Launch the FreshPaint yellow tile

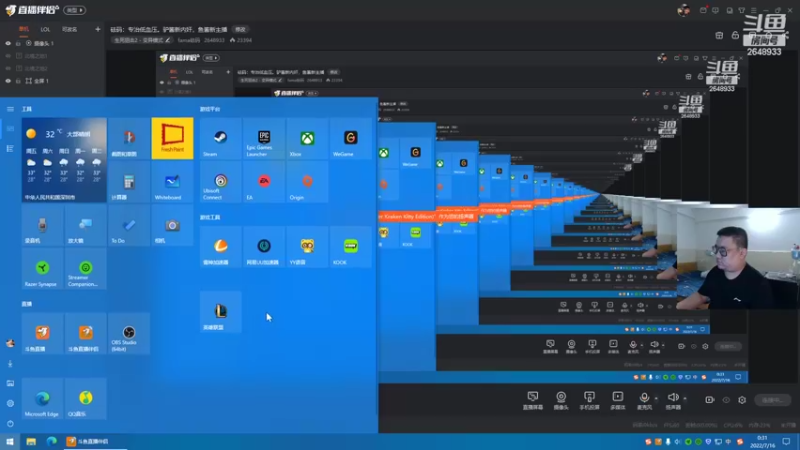(172, 139)
